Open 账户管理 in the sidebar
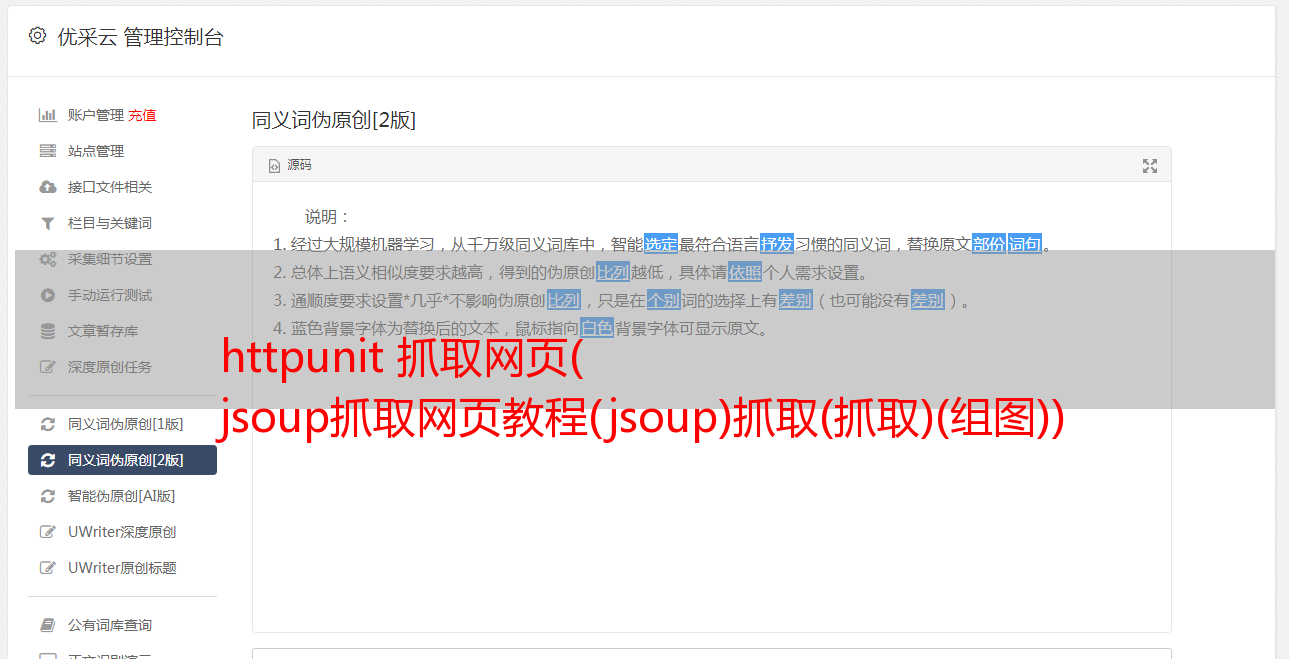The height and width of the screenshot is (659, 1289). point(96,115)
